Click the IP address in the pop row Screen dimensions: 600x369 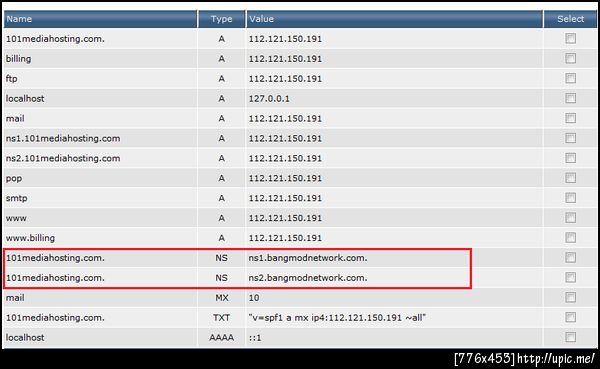click(x=285, y=178)
